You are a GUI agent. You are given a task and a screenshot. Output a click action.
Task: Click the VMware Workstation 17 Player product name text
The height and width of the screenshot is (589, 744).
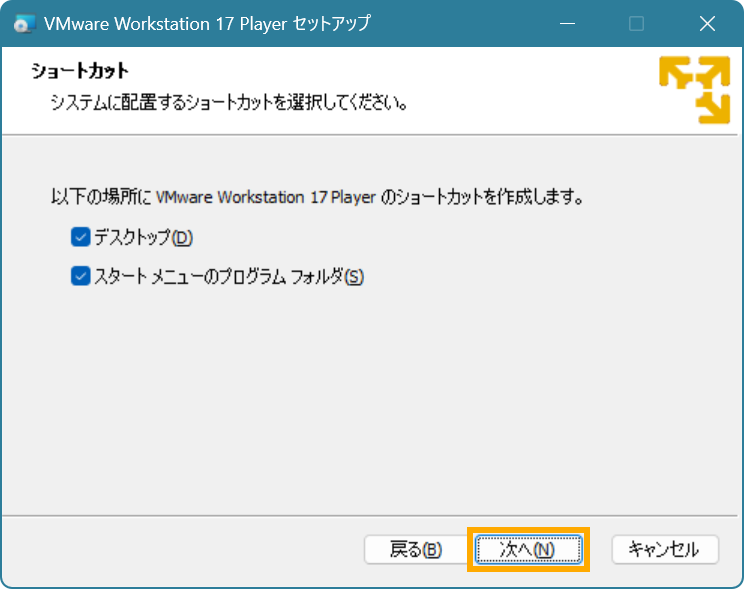[x=266, y=197]
